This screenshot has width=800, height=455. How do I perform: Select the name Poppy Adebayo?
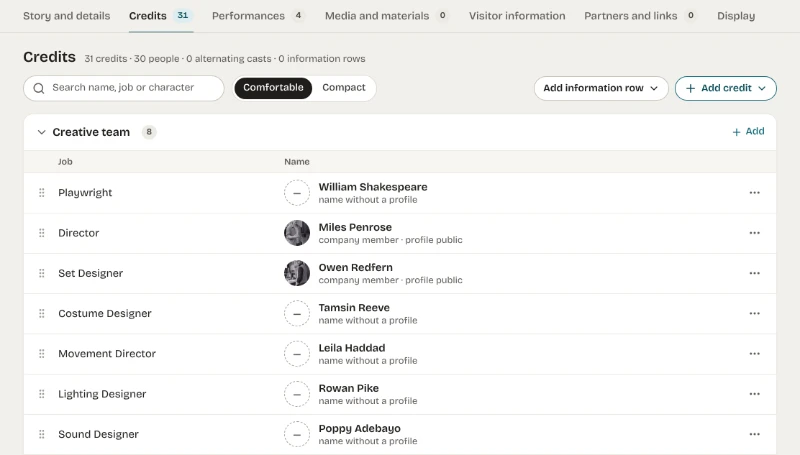coord(360,429)
